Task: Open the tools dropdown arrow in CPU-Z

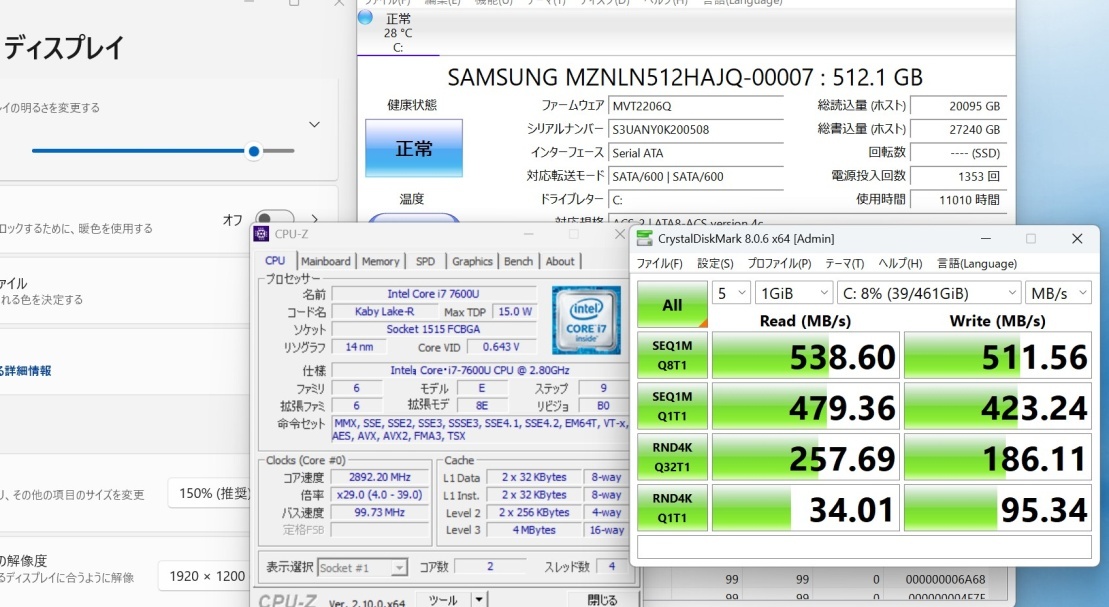Action: [x=480, y=599]
